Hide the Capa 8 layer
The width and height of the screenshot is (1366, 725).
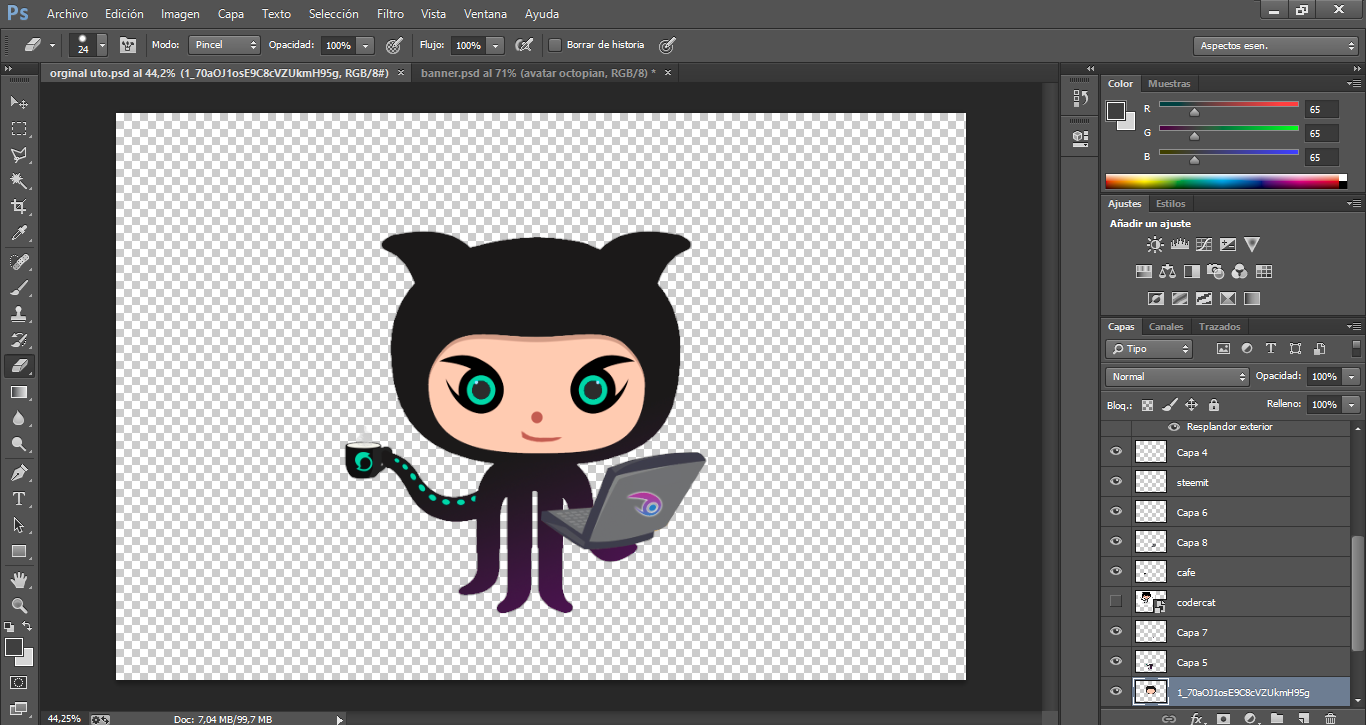coord(1116,542)
